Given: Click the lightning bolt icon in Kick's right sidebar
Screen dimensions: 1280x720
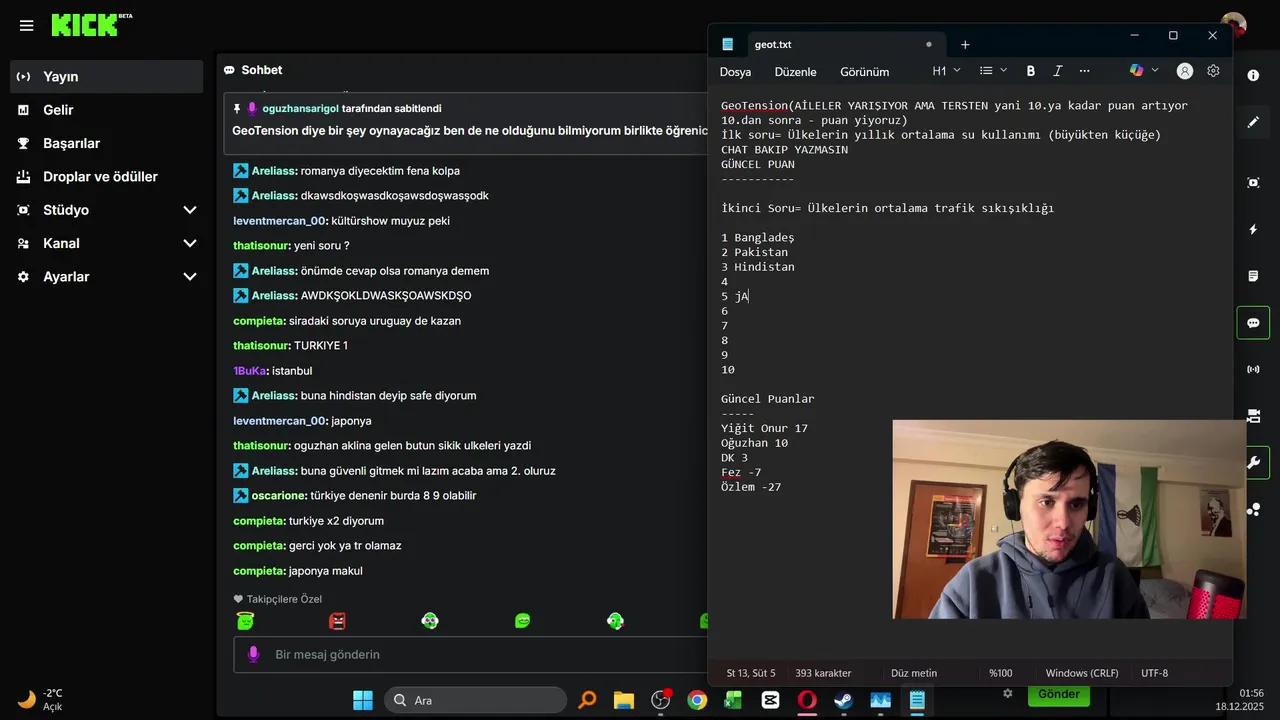Looking at the screenshot, I should click(1253, 230).
